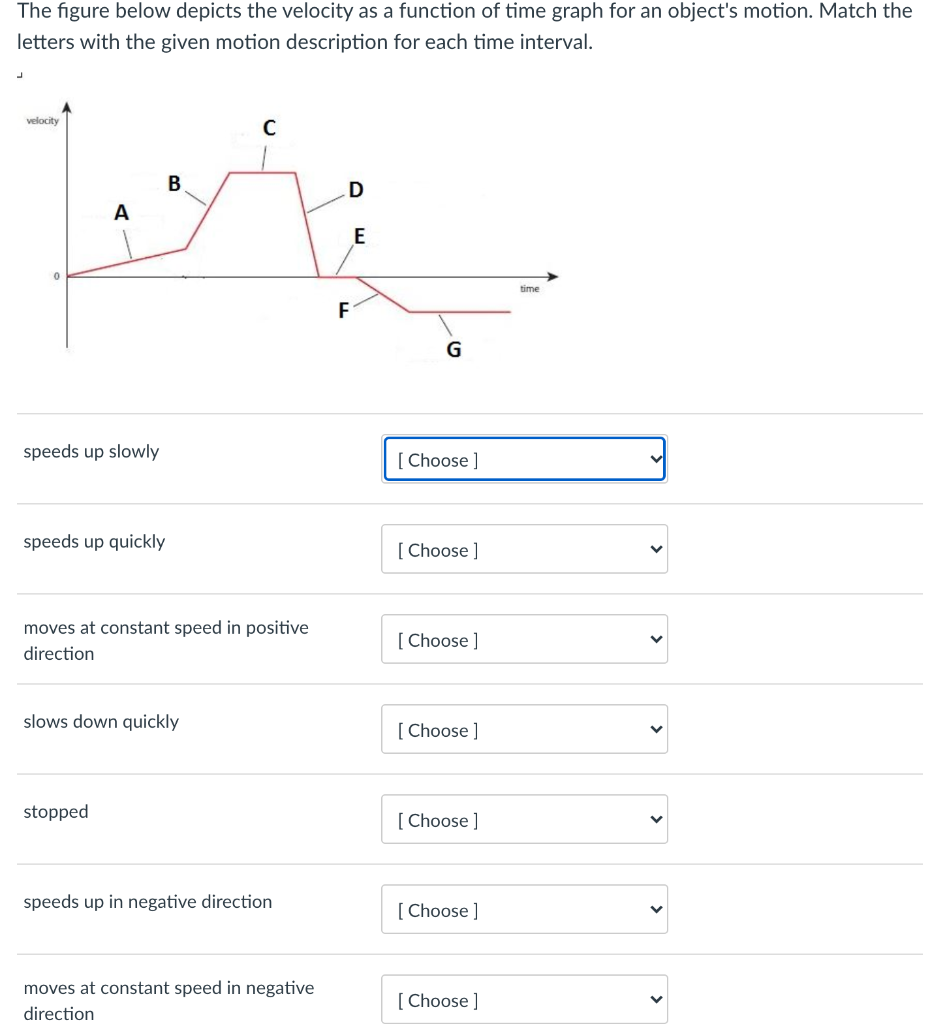The image size is (932, 1024).
Task: Open the 'moves at constant speed in negative direction' dropdown
Action: click(x=524, y=998)
